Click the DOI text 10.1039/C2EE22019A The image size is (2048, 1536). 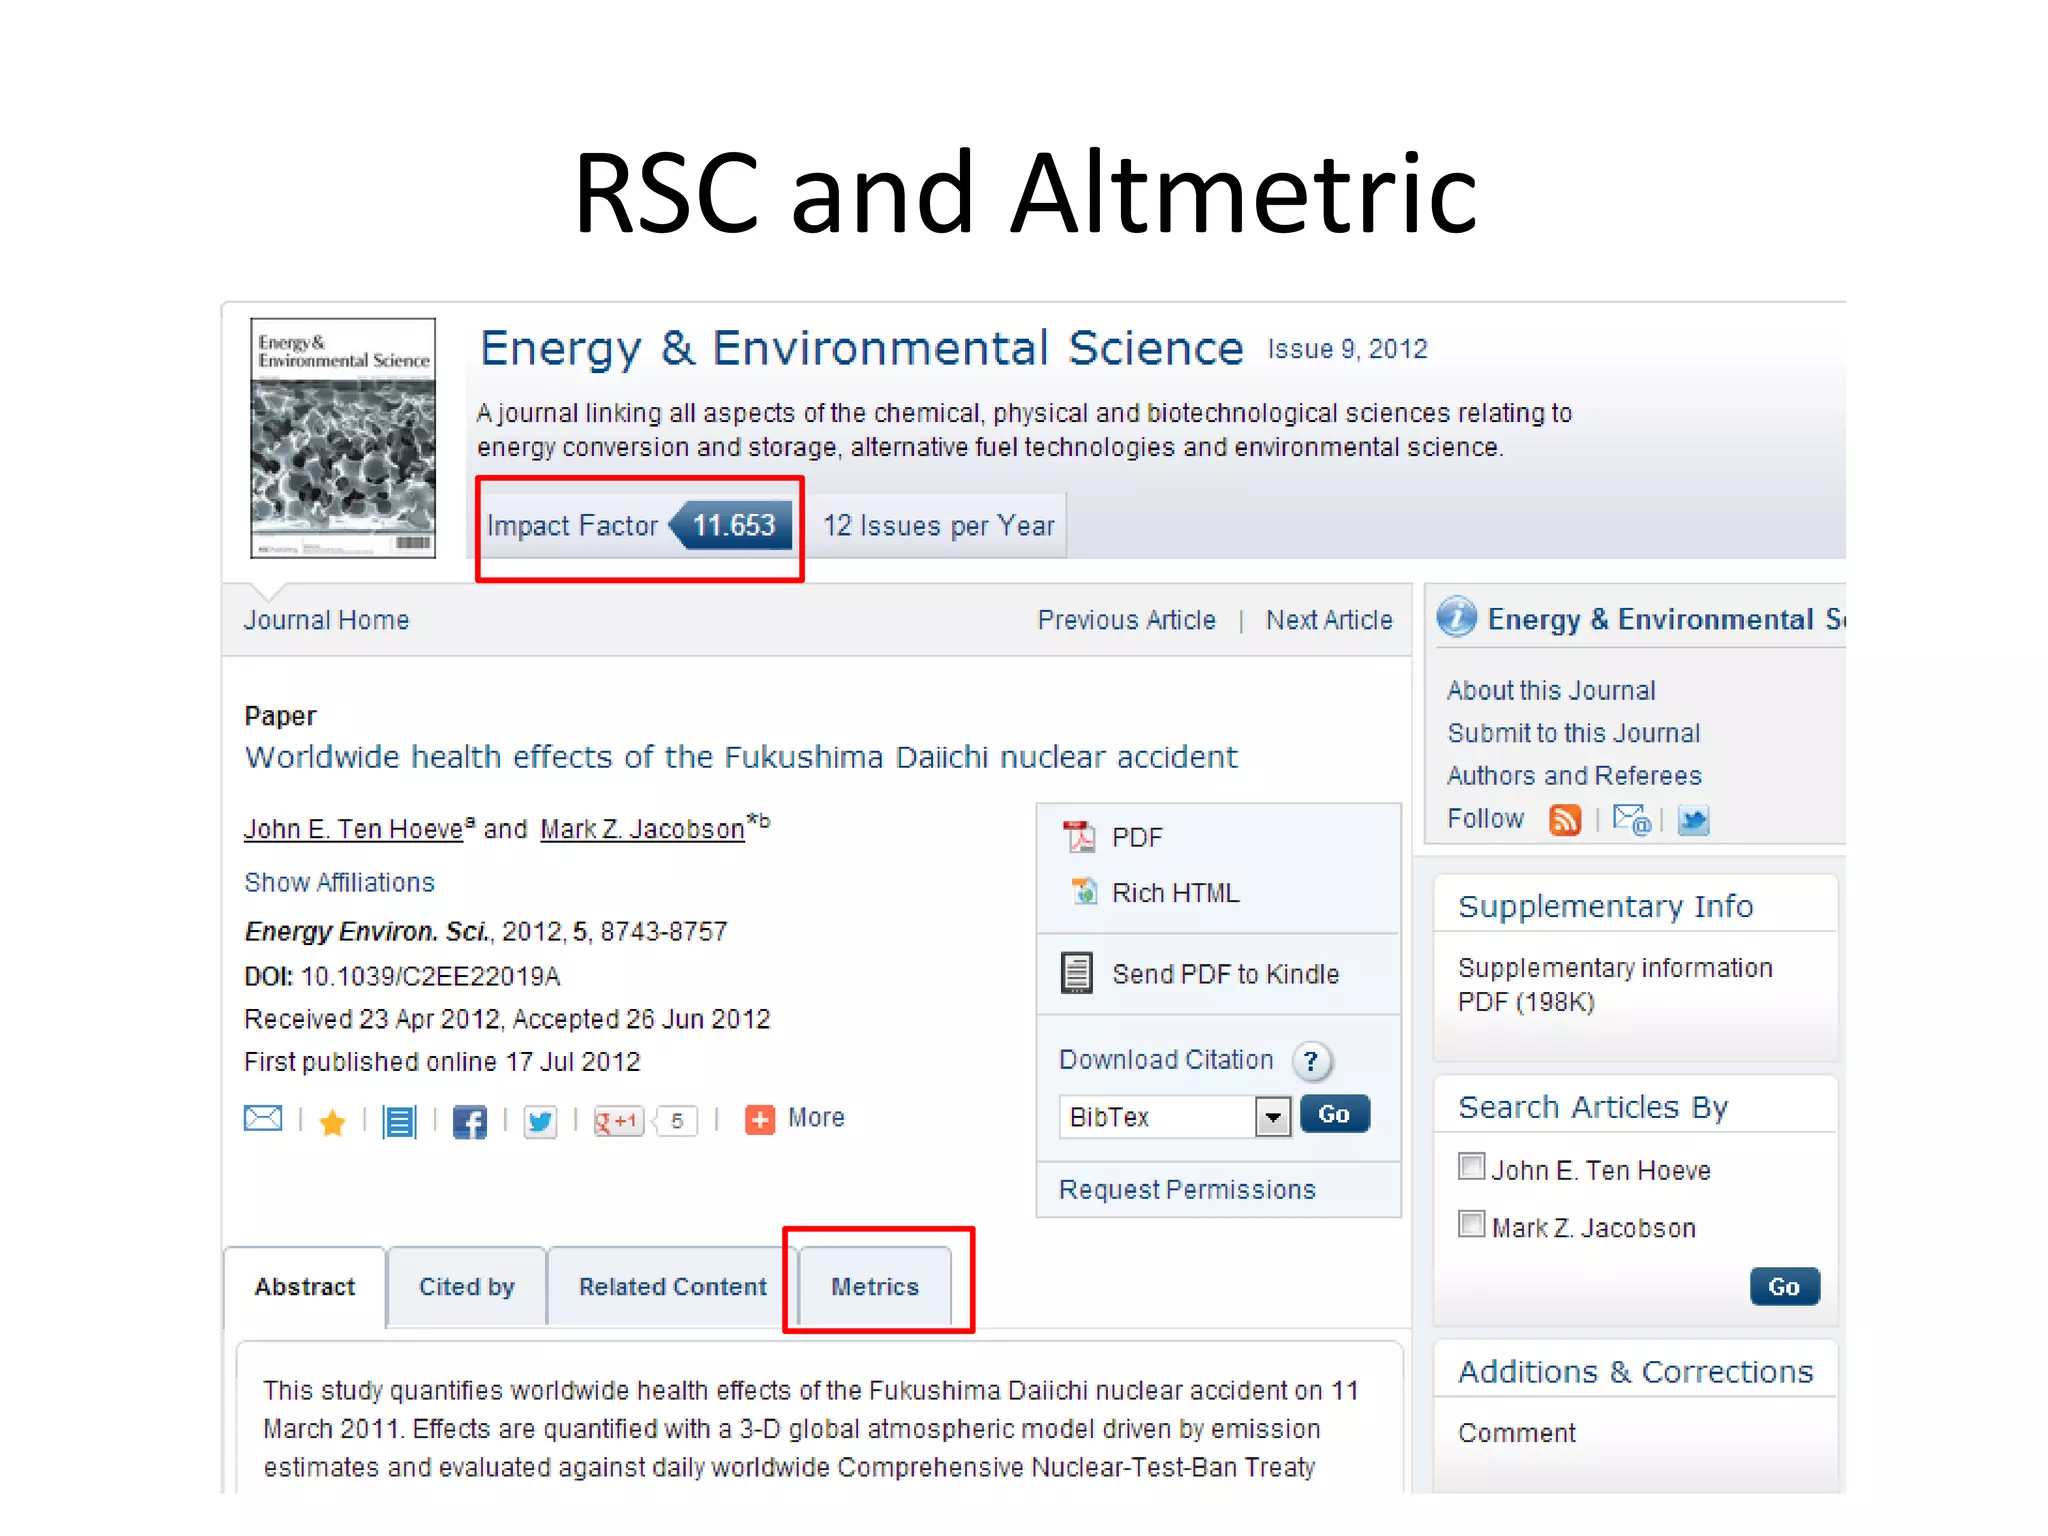[x=430, y=976]
